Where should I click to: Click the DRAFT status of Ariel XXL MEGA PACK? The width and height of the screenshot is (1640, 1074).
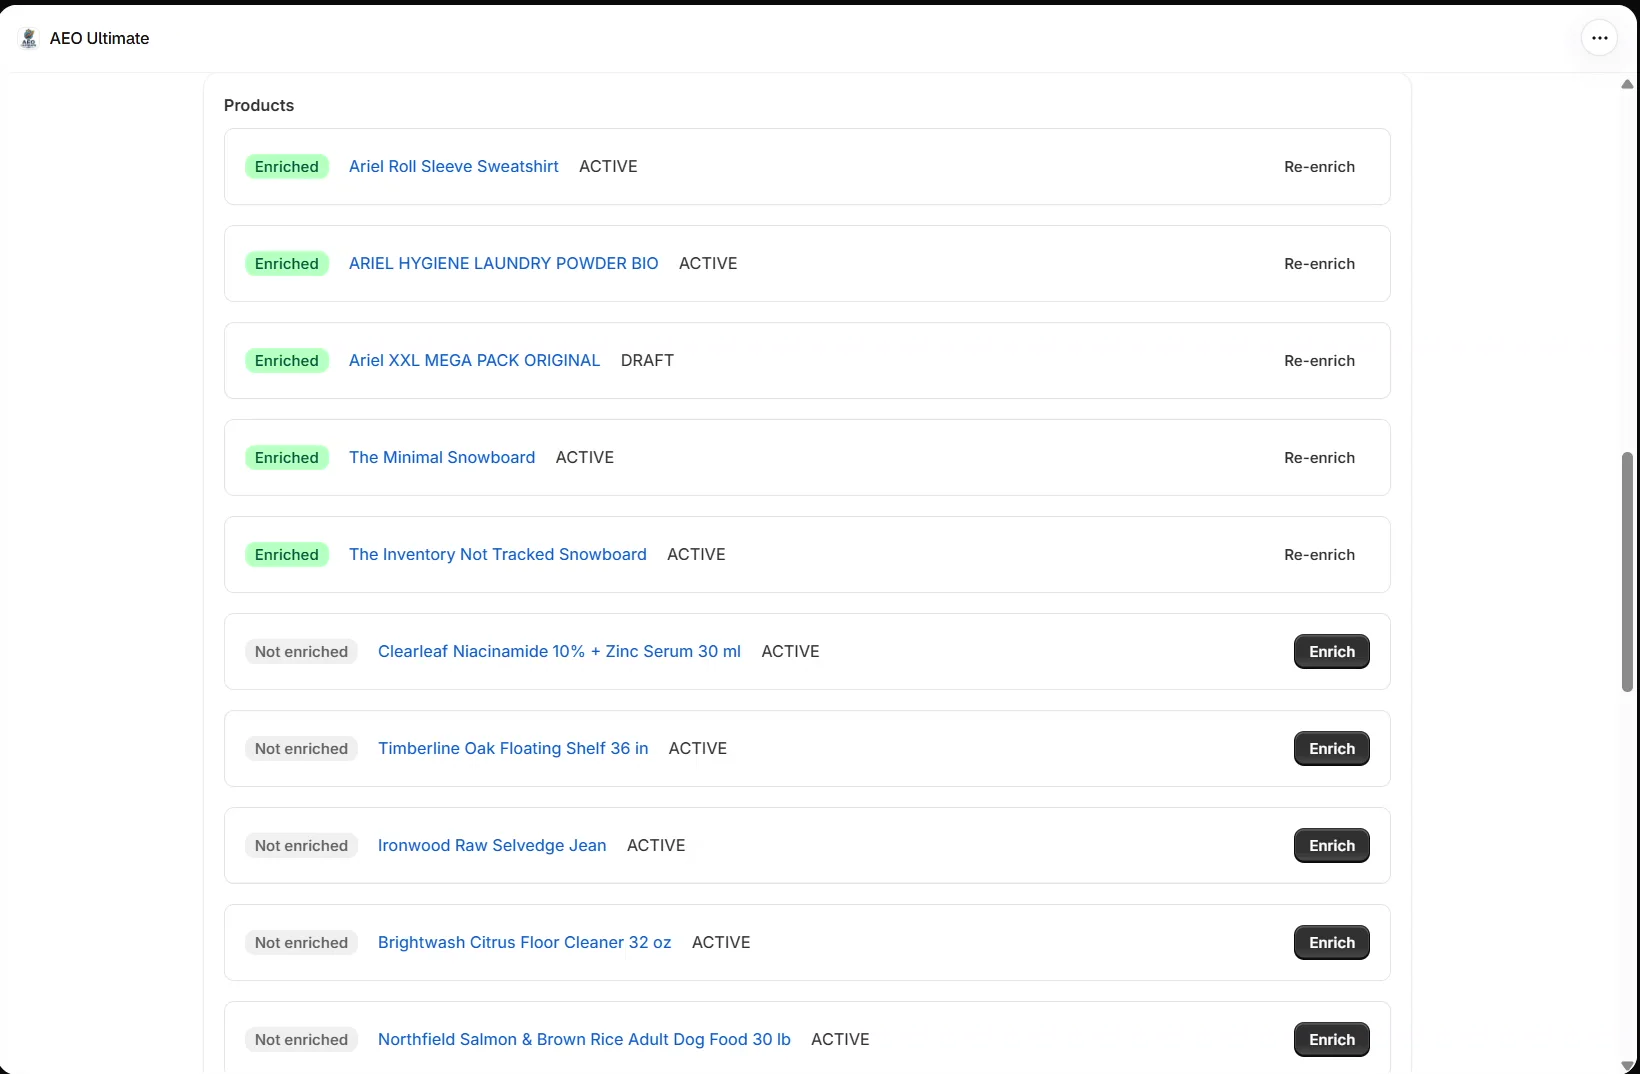(647, 360)
